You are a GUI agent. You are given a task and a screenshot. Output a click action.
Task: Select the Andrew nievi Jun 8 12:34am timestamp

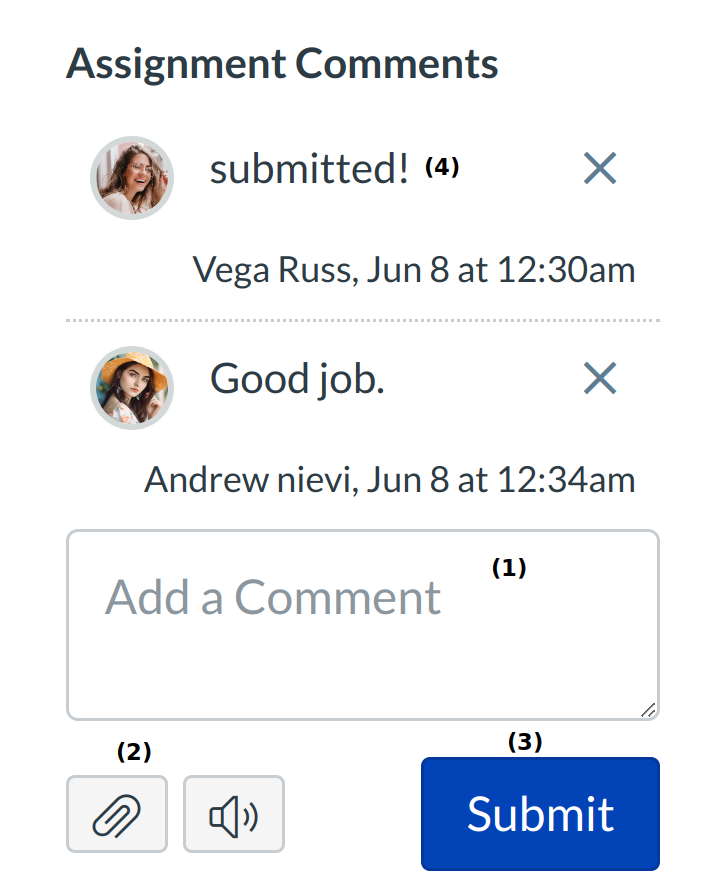(x=389, y=480)
